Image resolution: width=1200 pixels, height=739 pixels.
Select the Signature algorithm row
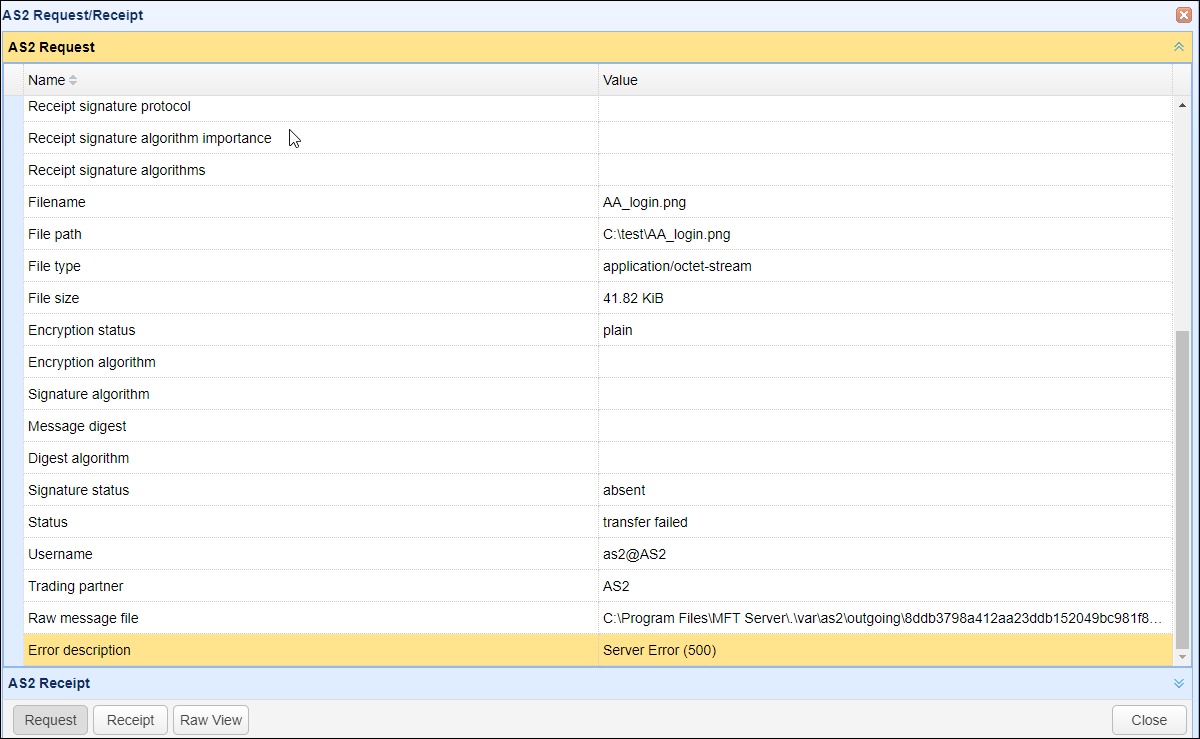598,394
